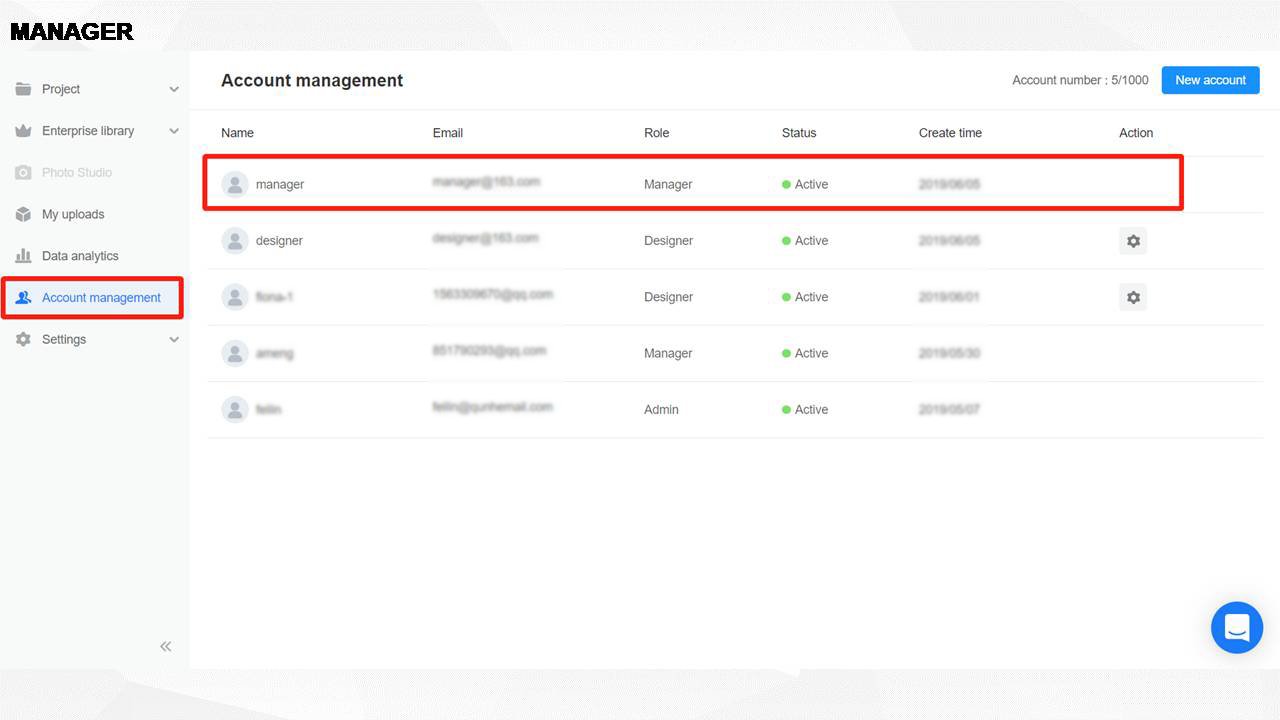This screenshot has width=1280, height=720.
Task: Click the Status column header
Action: (799, 133)
